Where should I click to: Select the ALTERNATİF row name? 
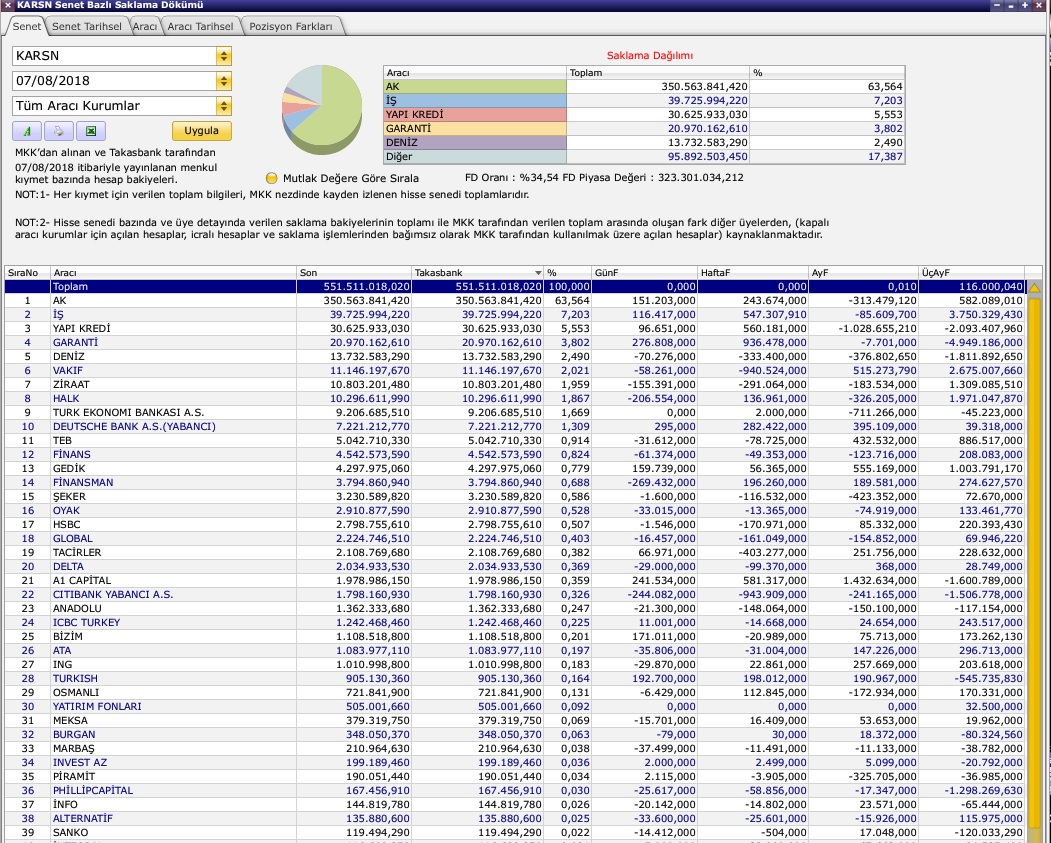click(x=82, y=819)
